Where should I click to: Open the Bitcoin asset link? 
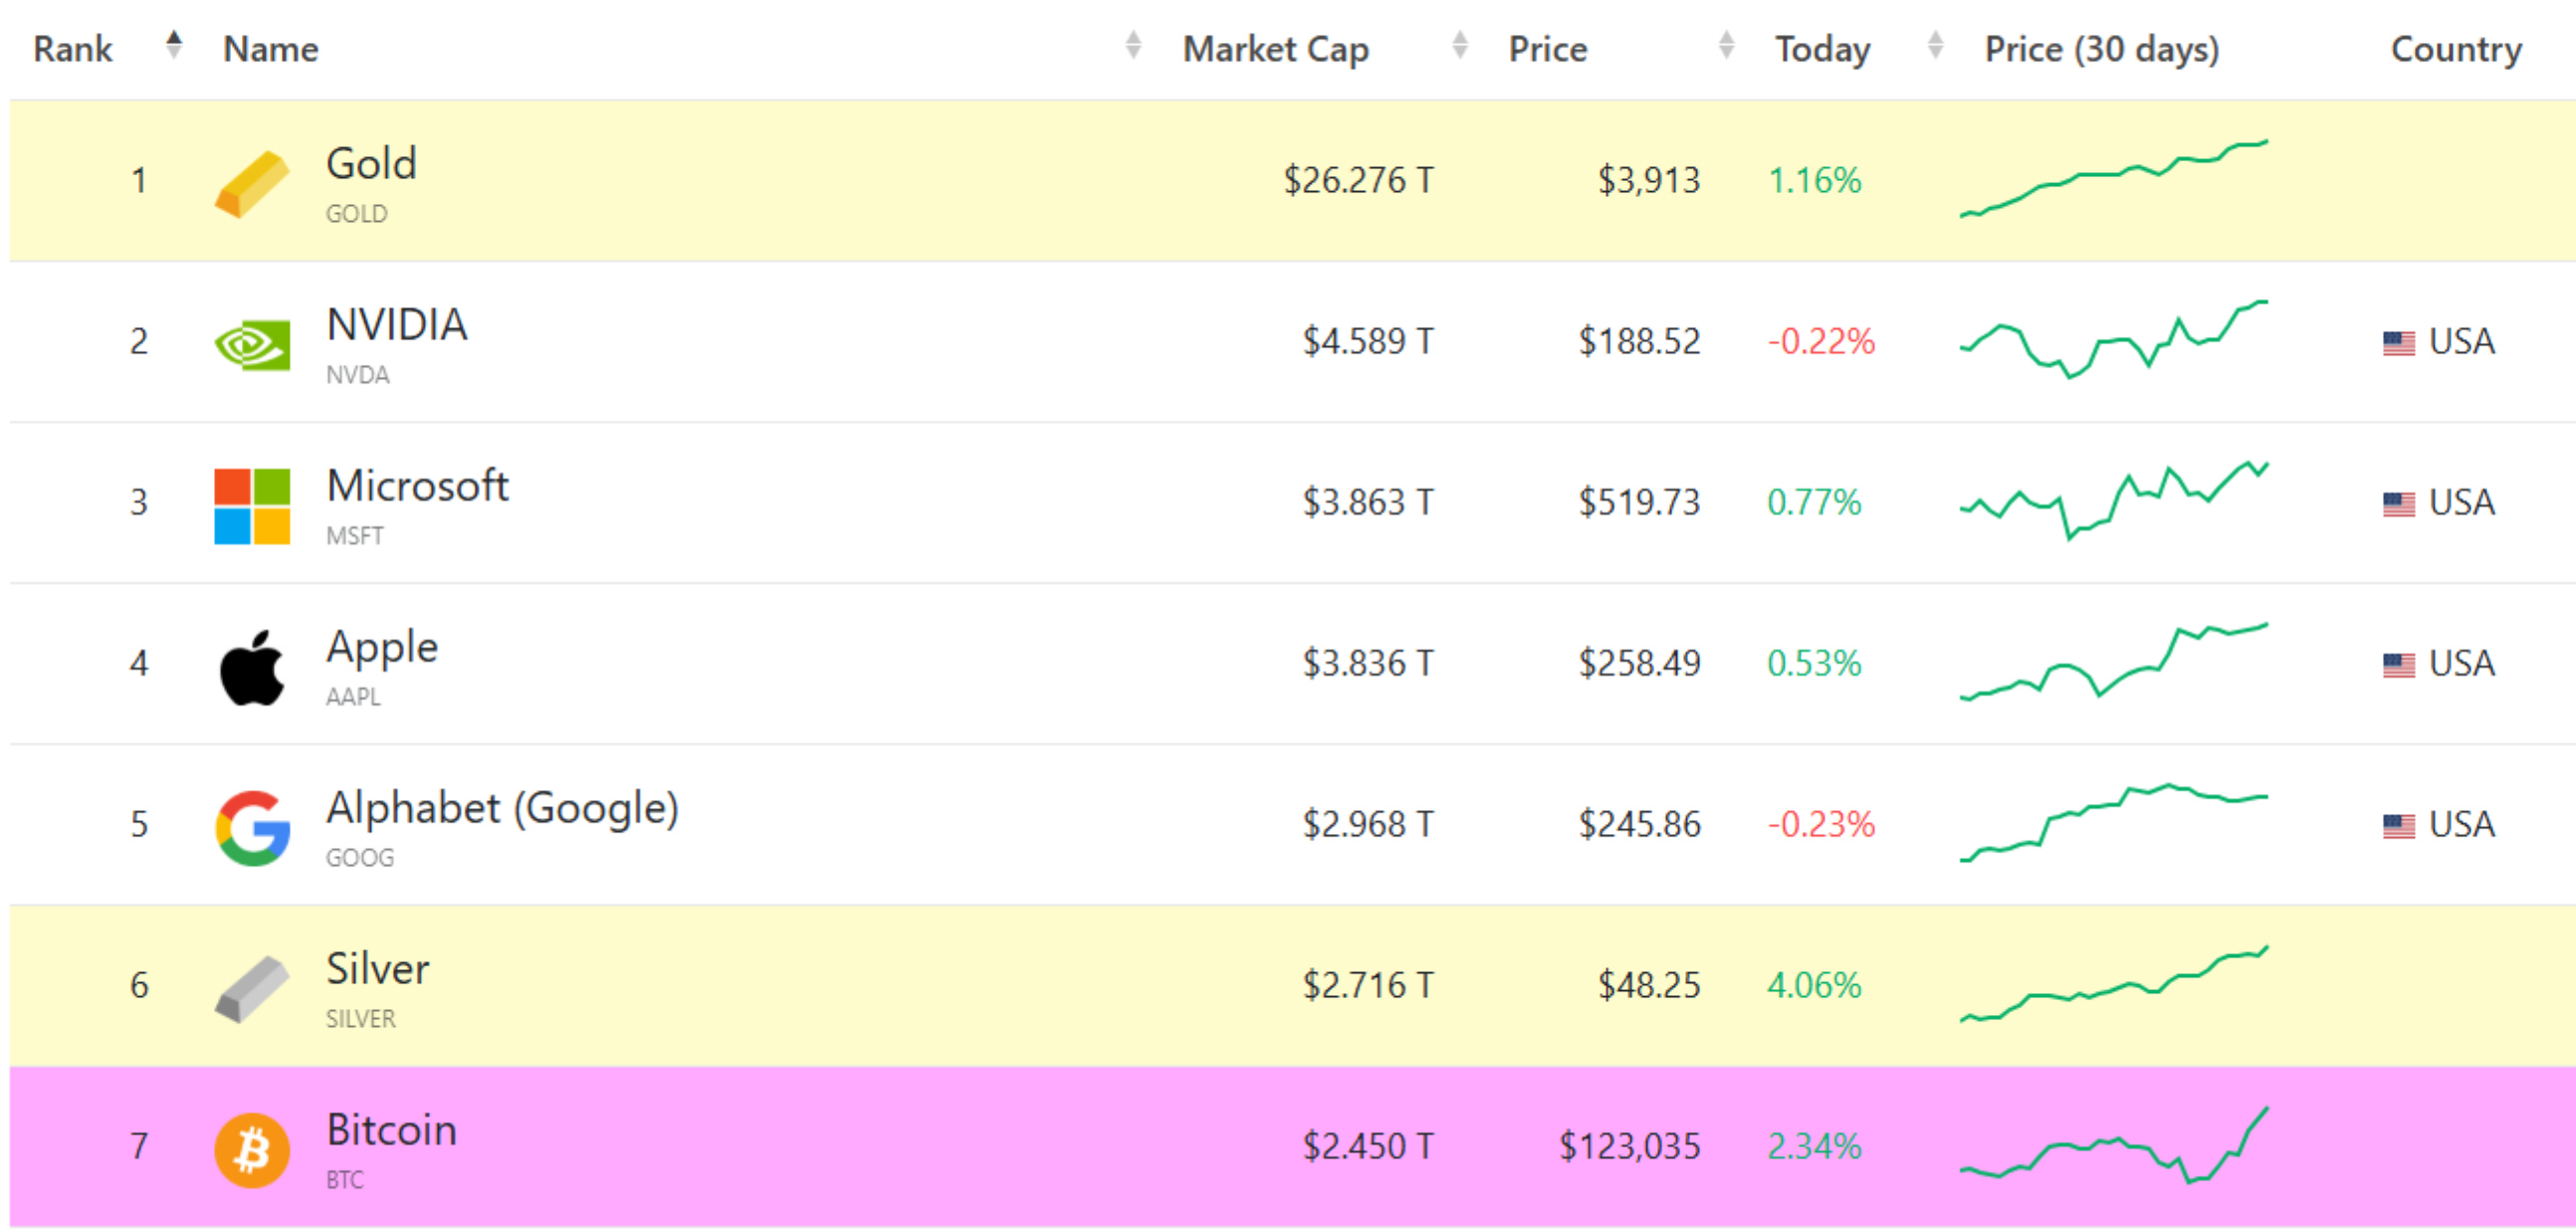click(x=391, y=1130)
